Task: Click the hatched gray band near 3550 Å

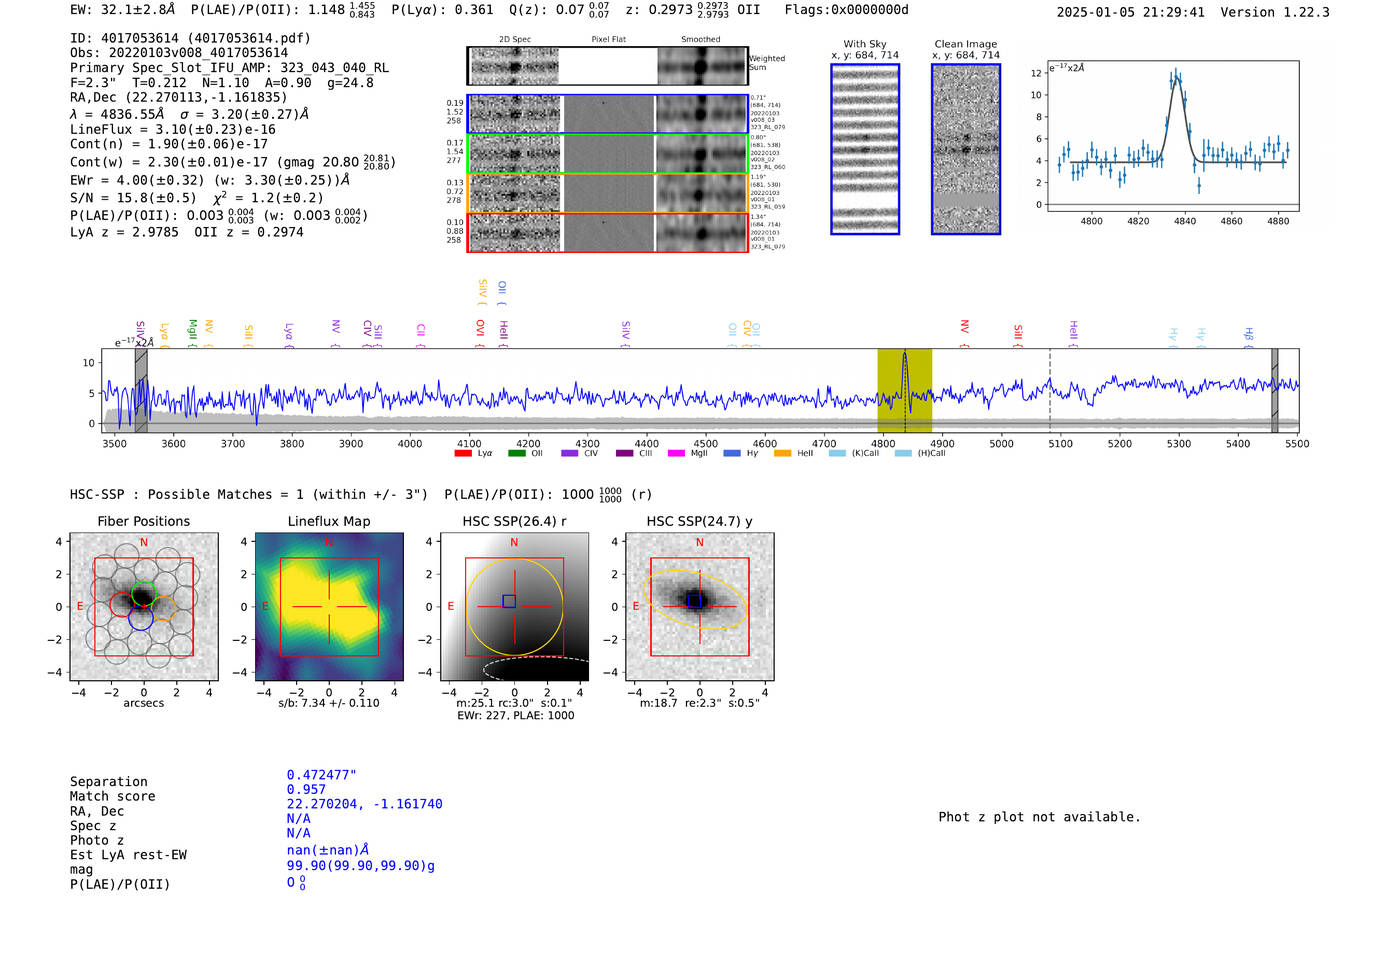Action: [141, 391]
